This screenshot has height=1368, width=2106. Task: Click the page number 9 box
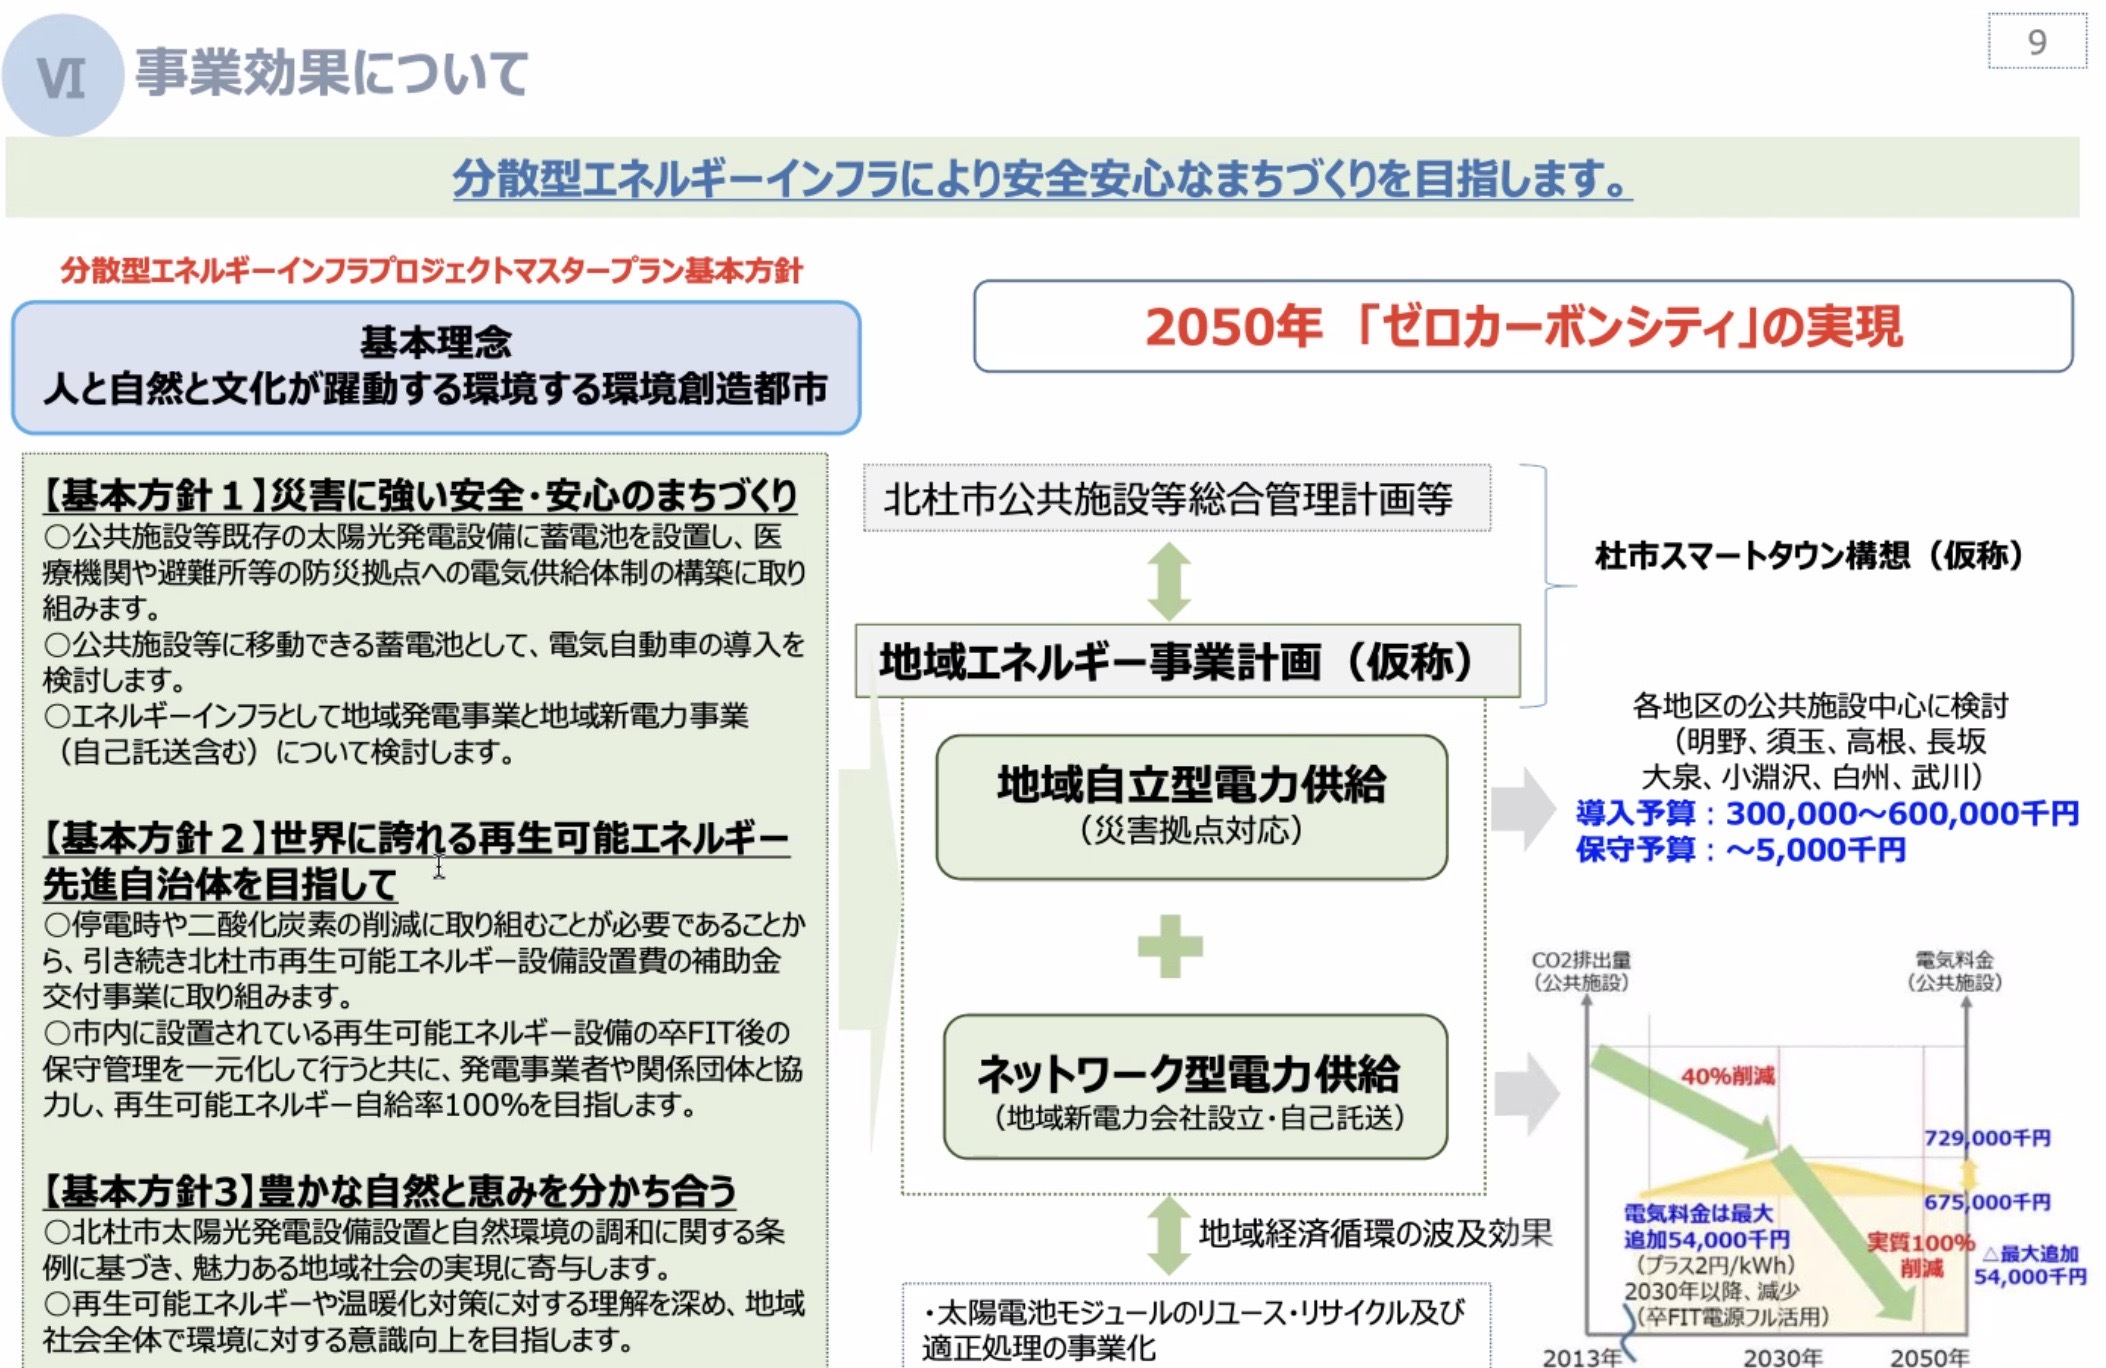[2036, 42]
